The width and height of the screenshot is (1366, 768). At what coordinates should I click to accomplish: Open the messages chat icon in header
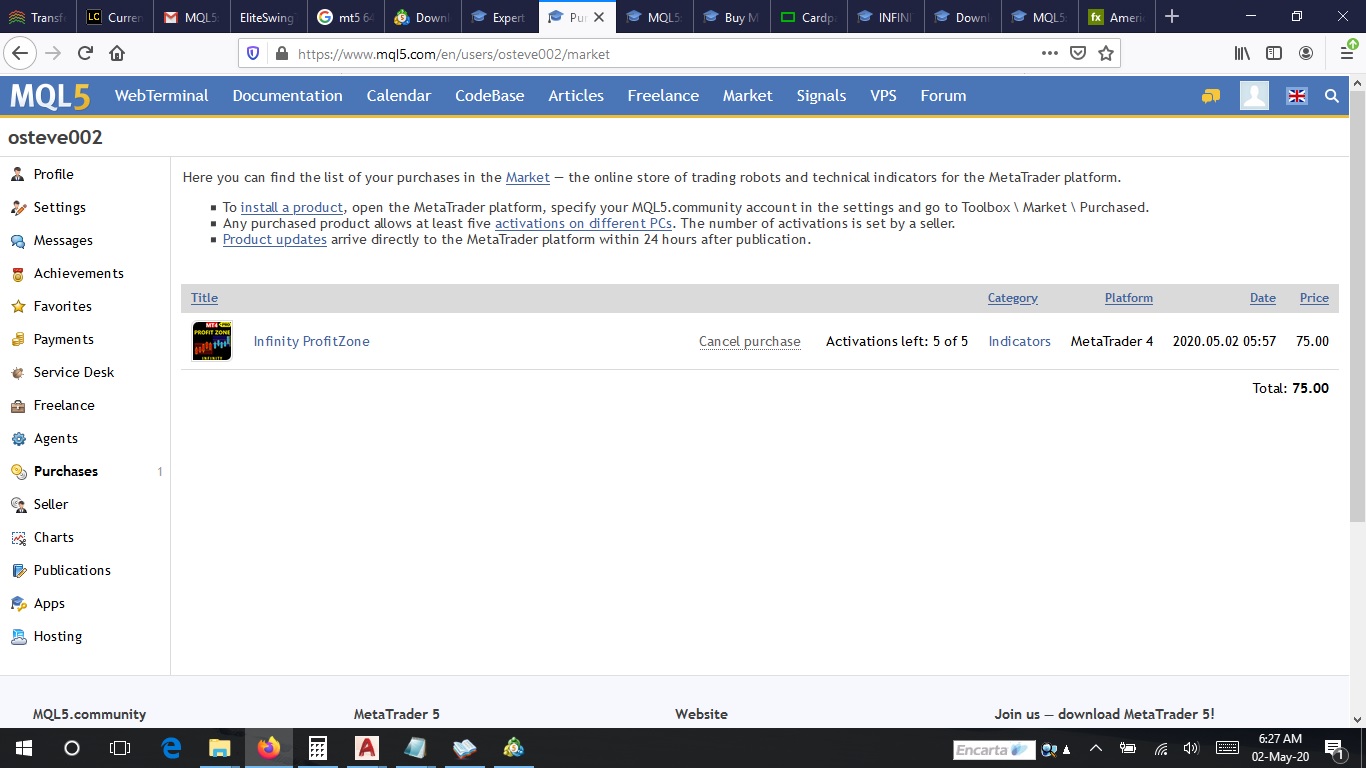pos(1211,96)
